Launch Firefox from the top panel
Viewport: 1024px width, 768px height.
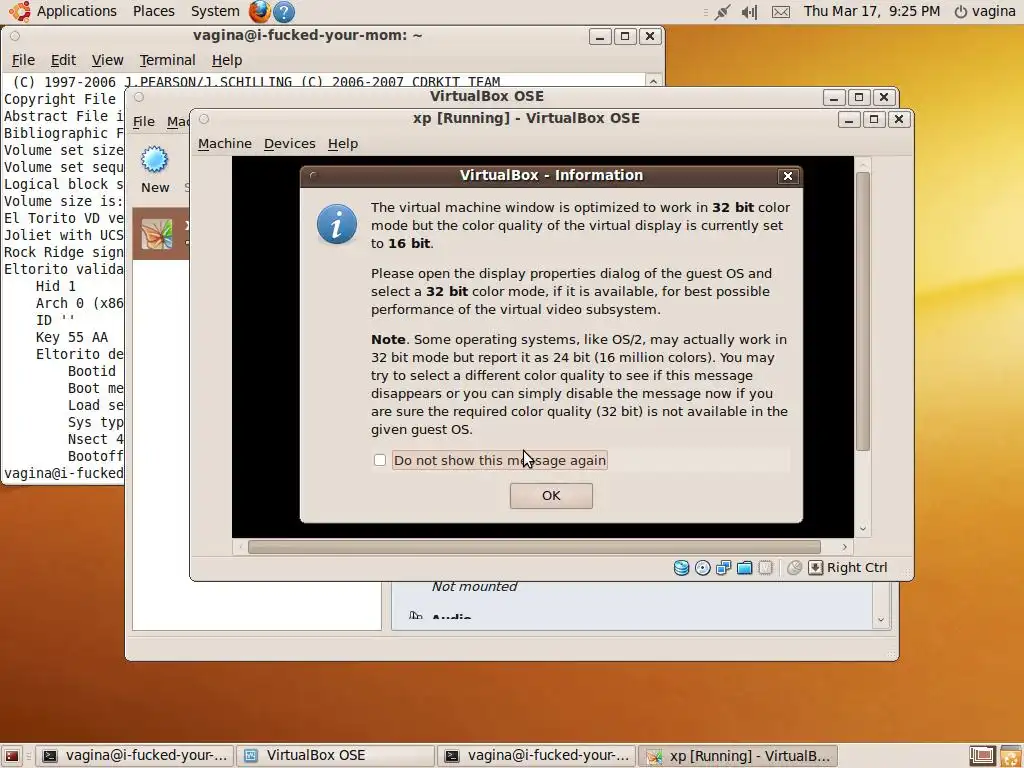(x=260, y=11)
